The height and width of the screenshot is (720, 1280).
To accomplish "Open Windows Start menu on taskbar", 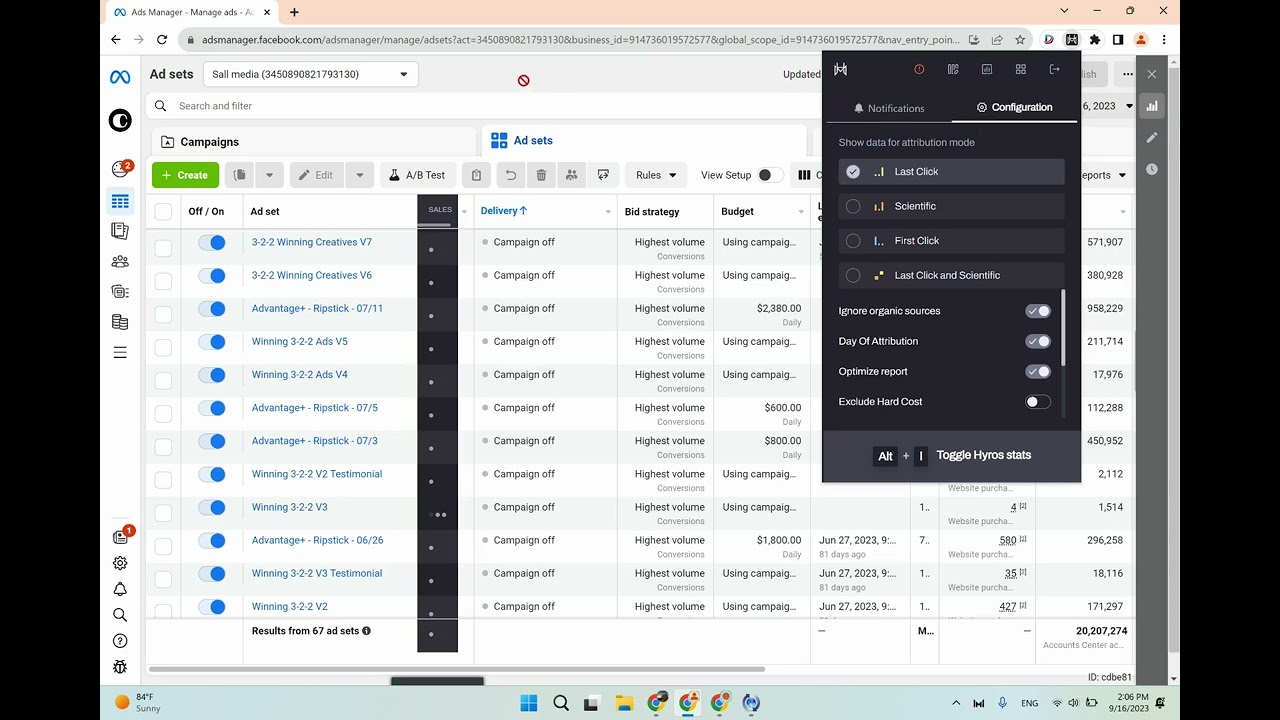I will (529, 703).
